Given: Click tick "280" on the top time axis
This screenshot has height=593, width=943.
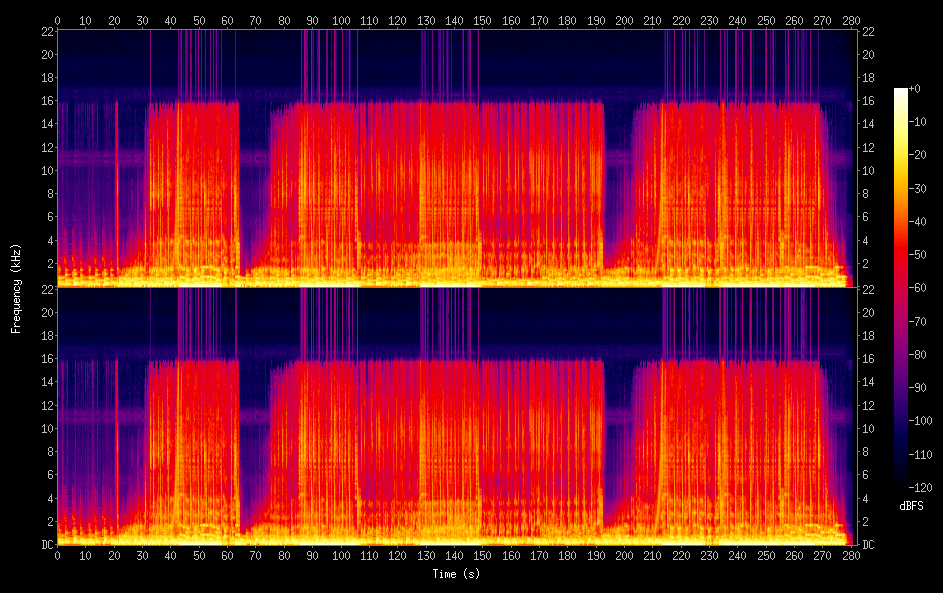Looking at the screenshot, I should 851,20.
